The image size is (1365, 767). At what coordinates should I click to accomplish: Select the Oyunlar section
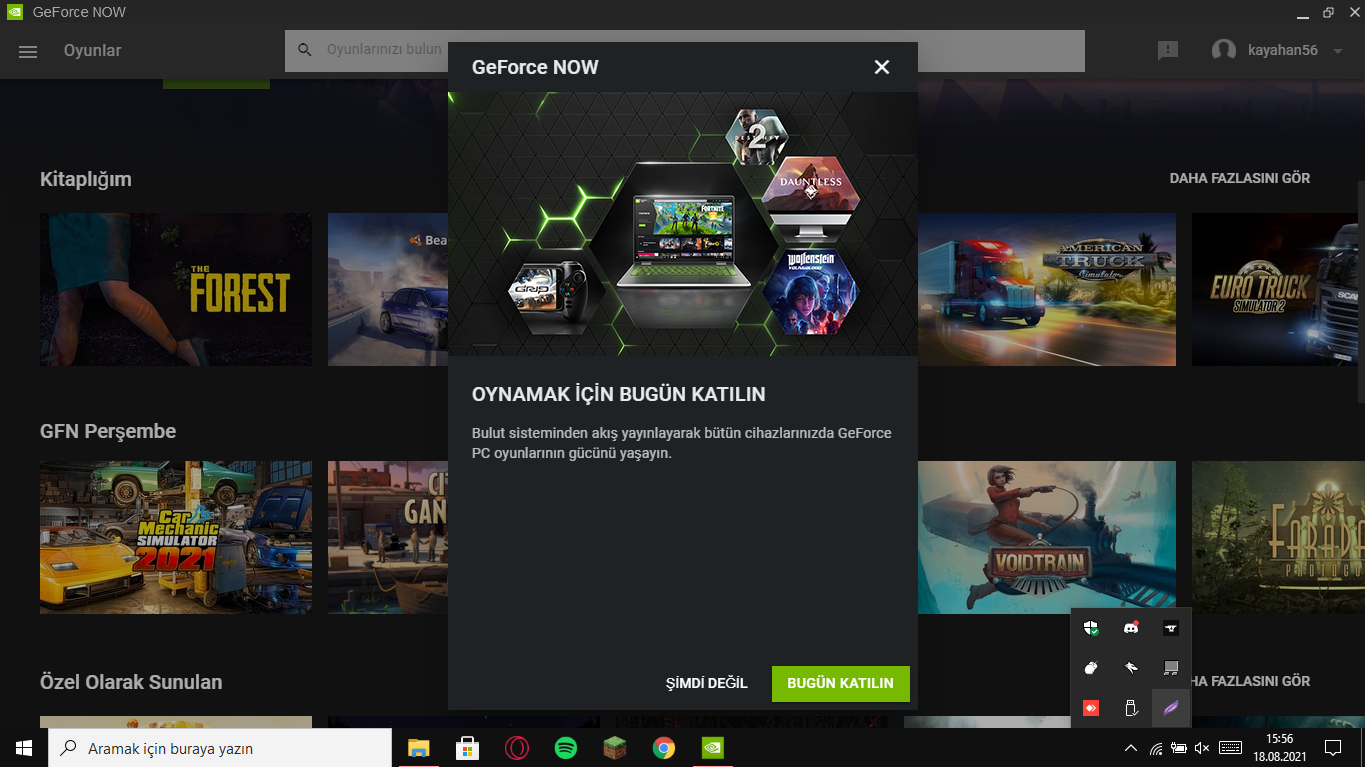click(x=93, y=51)
